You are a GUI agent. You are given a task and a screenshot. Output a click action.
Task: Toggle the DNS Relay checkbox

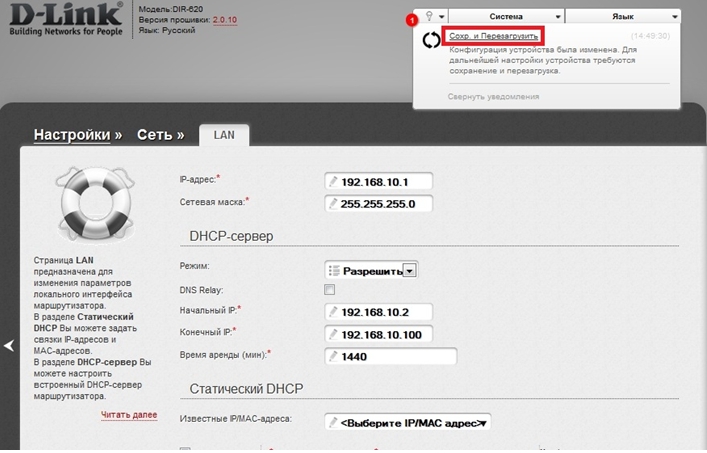click(x=329, y=290)
